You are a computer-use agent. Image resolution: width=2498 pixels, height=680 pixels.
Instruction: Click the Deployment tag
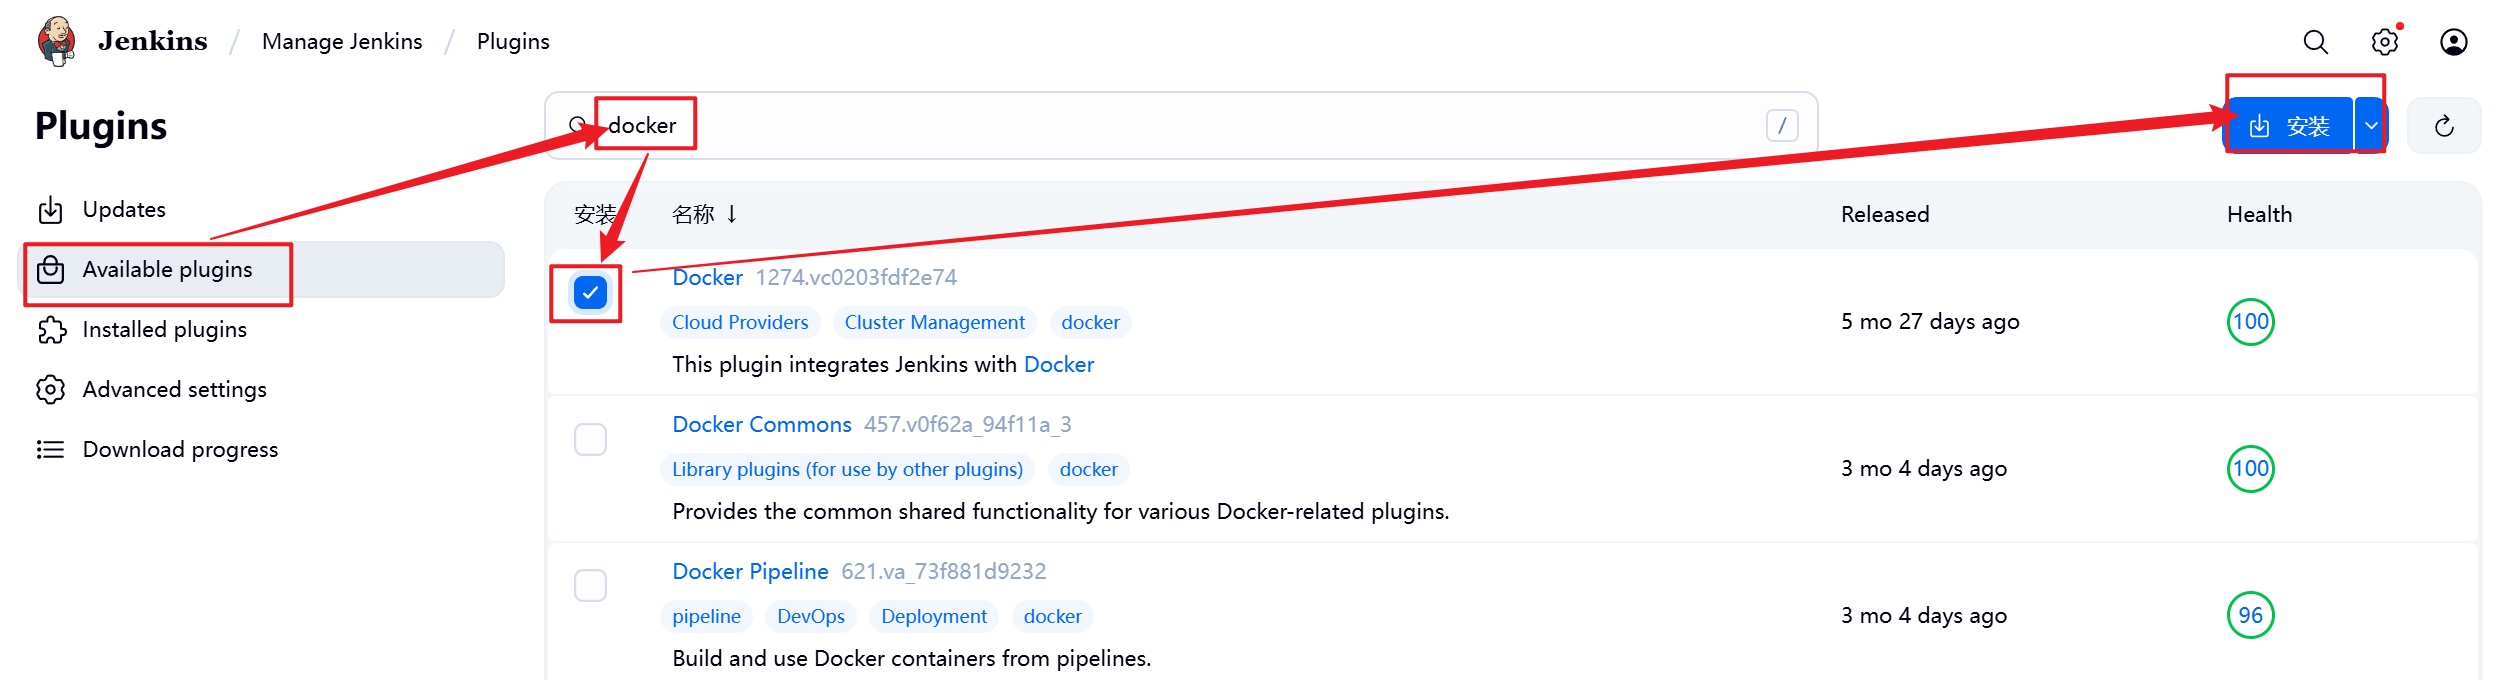pos(934,616)
